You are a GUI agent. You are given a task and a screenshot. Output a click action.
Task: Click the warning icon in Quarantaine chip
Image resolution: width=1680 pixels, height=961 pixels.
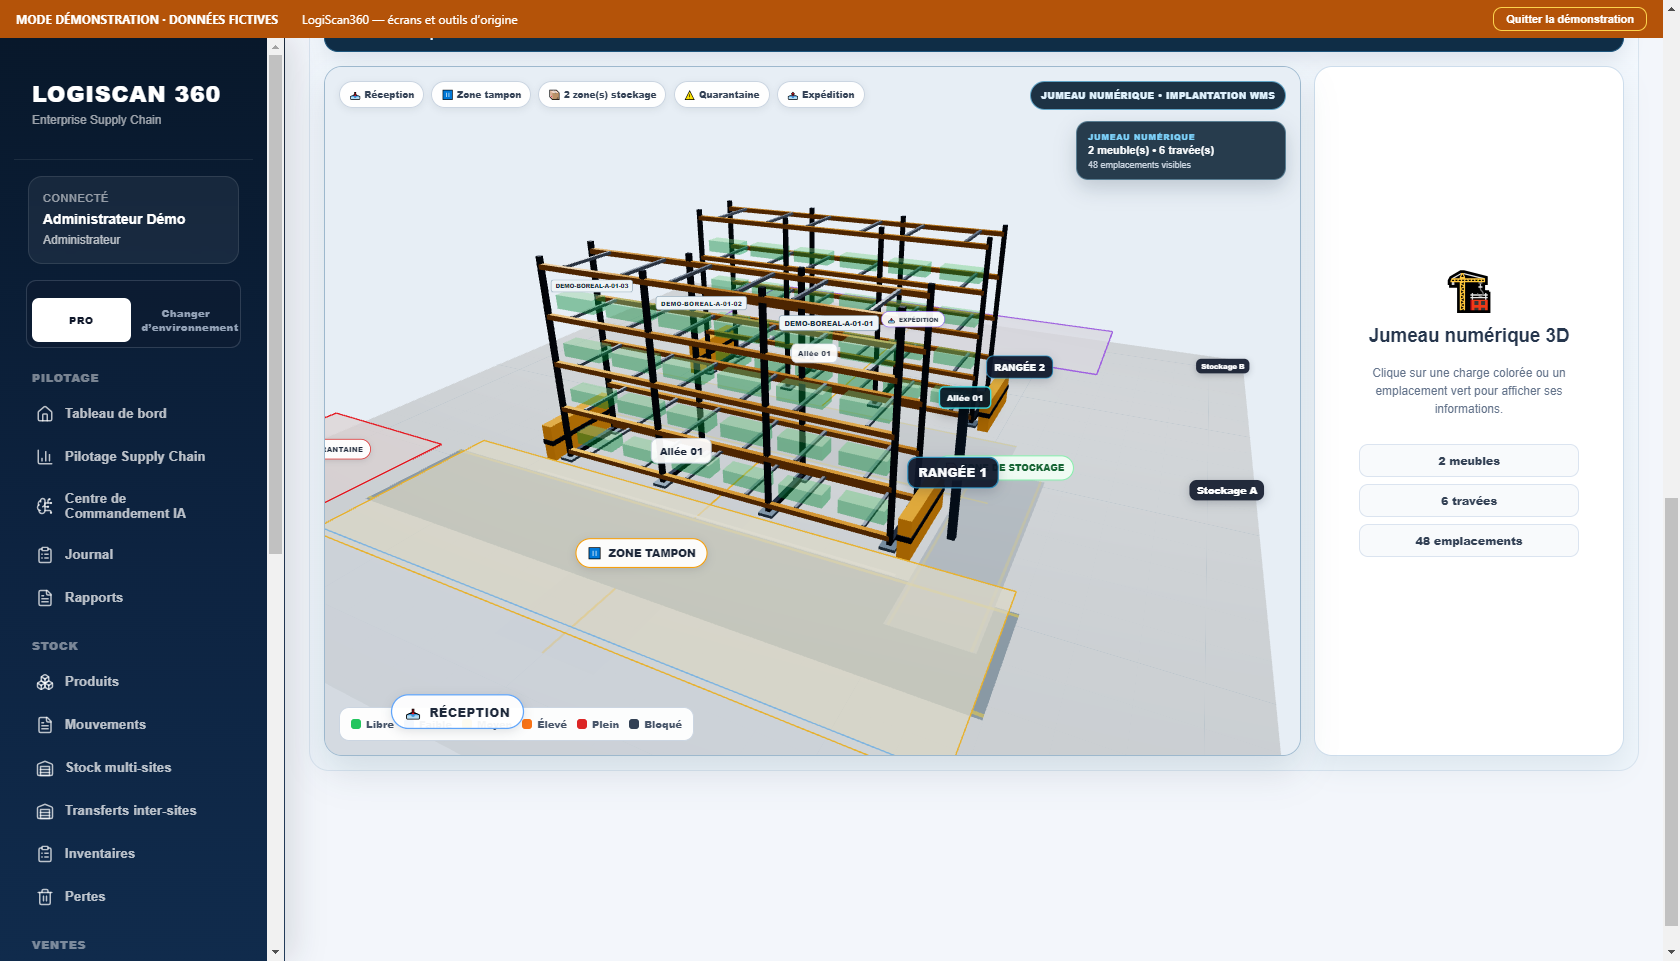[689, 96]
